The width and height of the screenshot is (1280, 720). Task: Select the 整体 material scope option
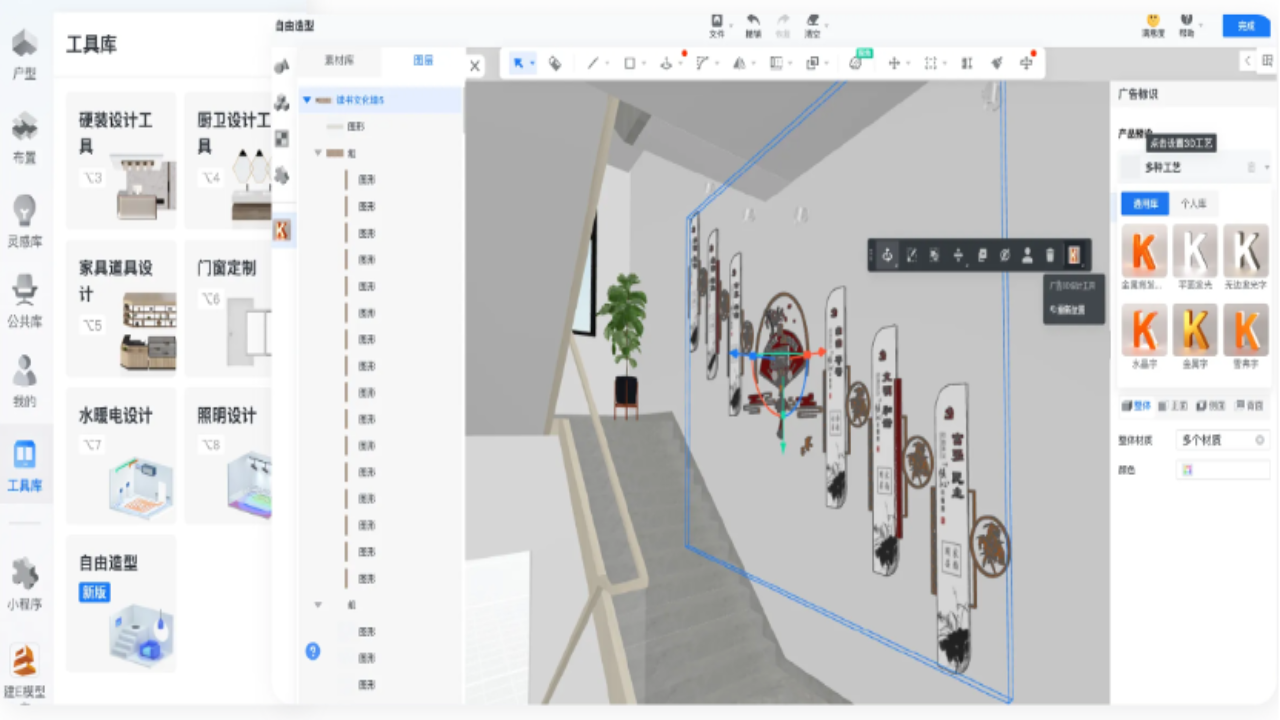click(1136, 406)
